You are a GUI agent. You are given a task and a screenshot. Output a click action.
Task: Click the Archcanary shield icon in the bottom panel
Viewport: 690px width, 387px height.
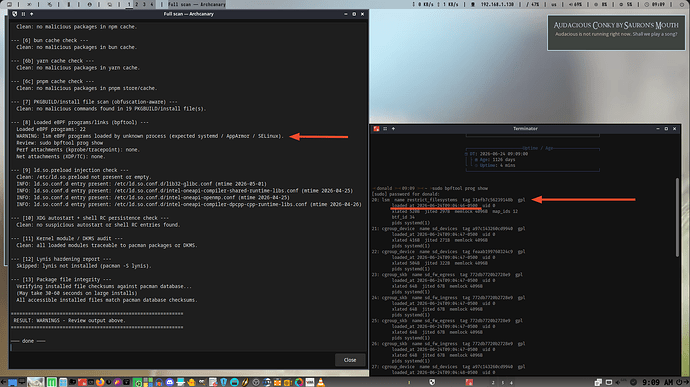point(432,382)
